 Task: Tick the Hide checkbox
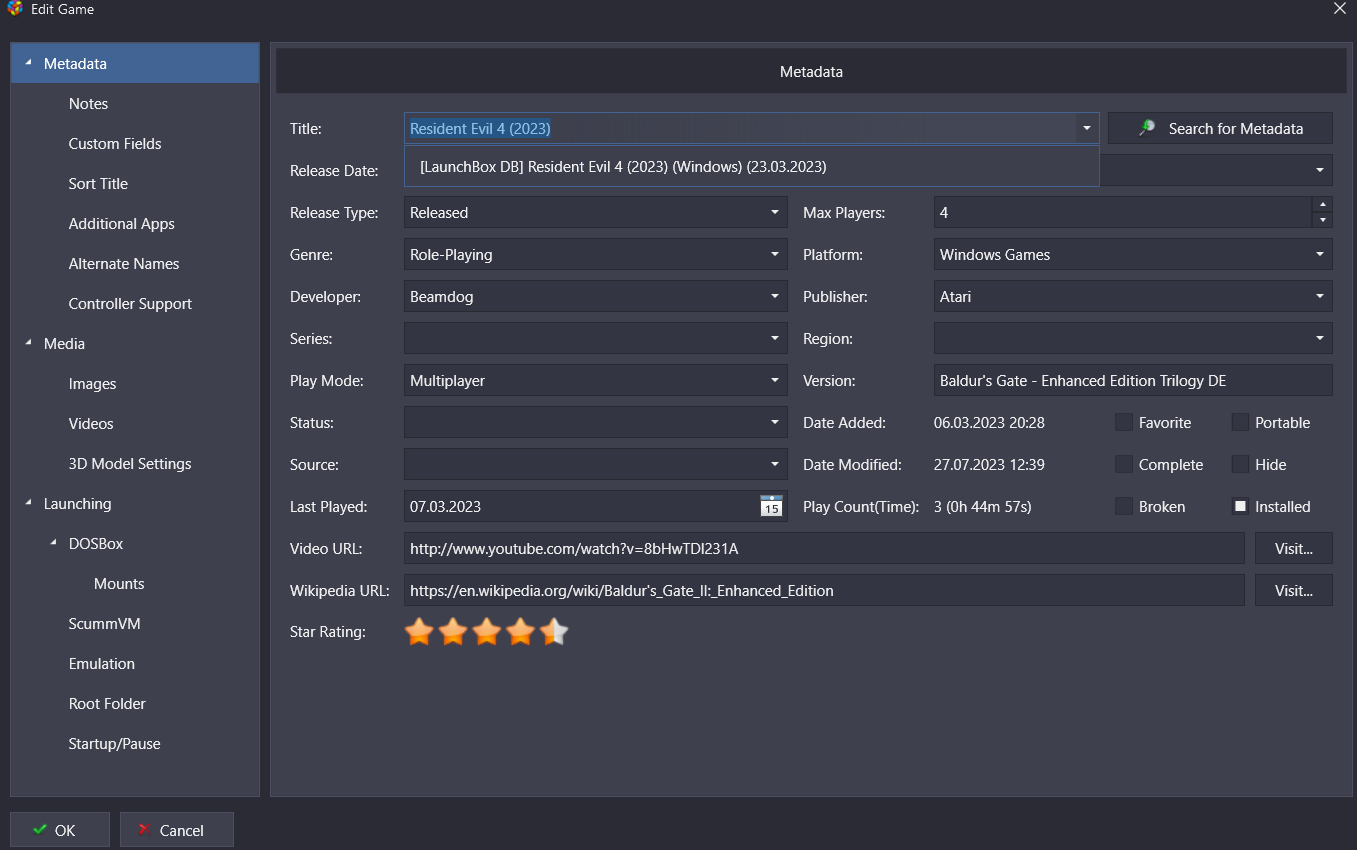pos(1240,464)
